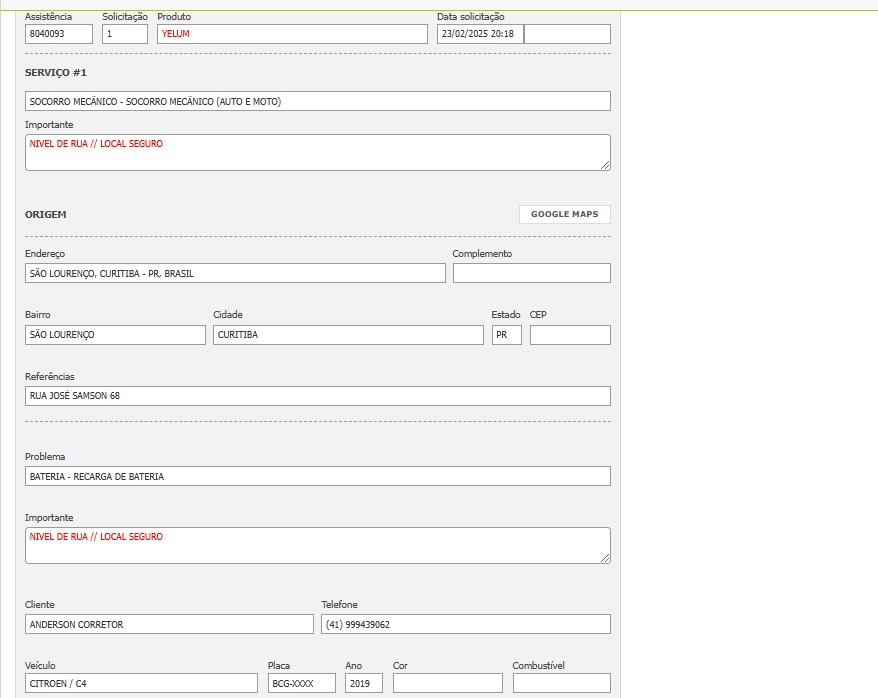Viewport: 878px width, 698px height.
Task: Select the Socorro Mecânico service field
Action: point(317,101)
